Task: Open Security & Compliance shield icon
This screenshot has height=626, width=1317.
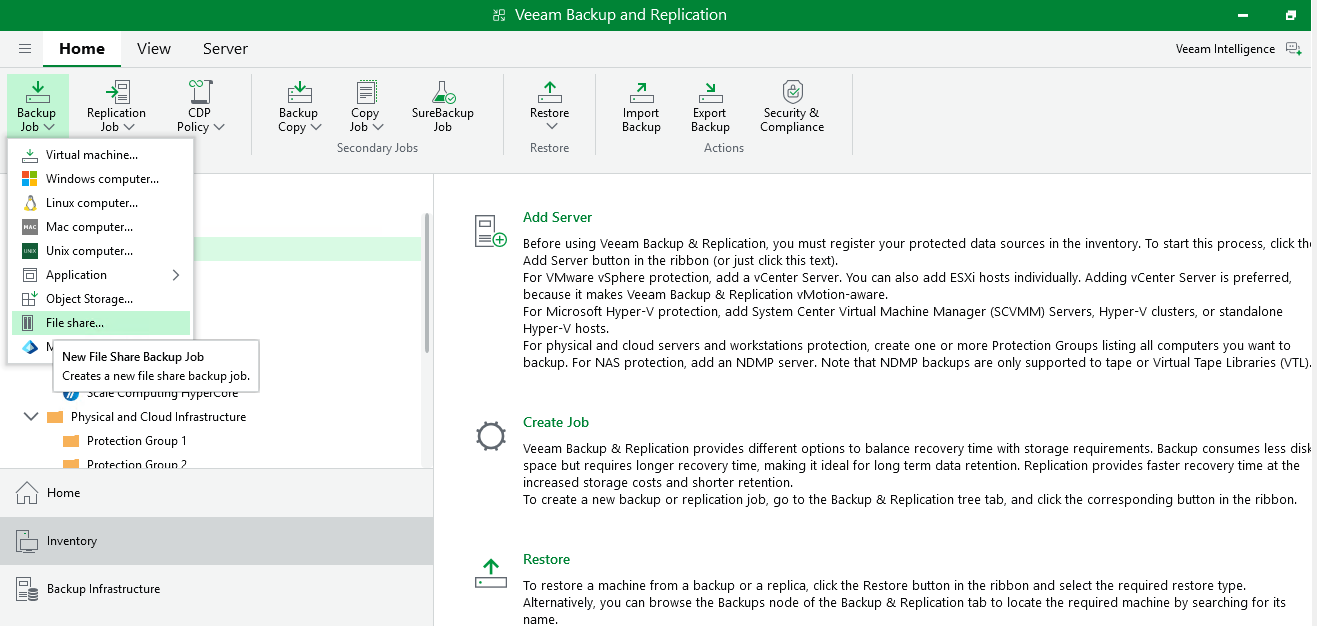Action: coord(792,92)
